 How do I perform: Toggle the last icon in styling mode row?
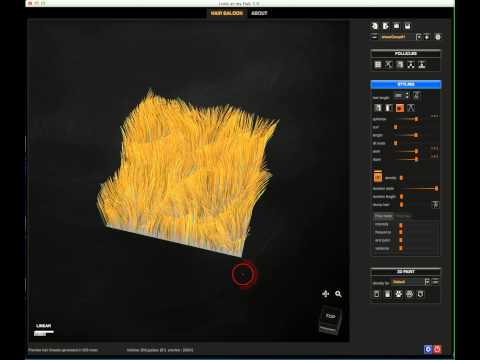pos(411,108)
